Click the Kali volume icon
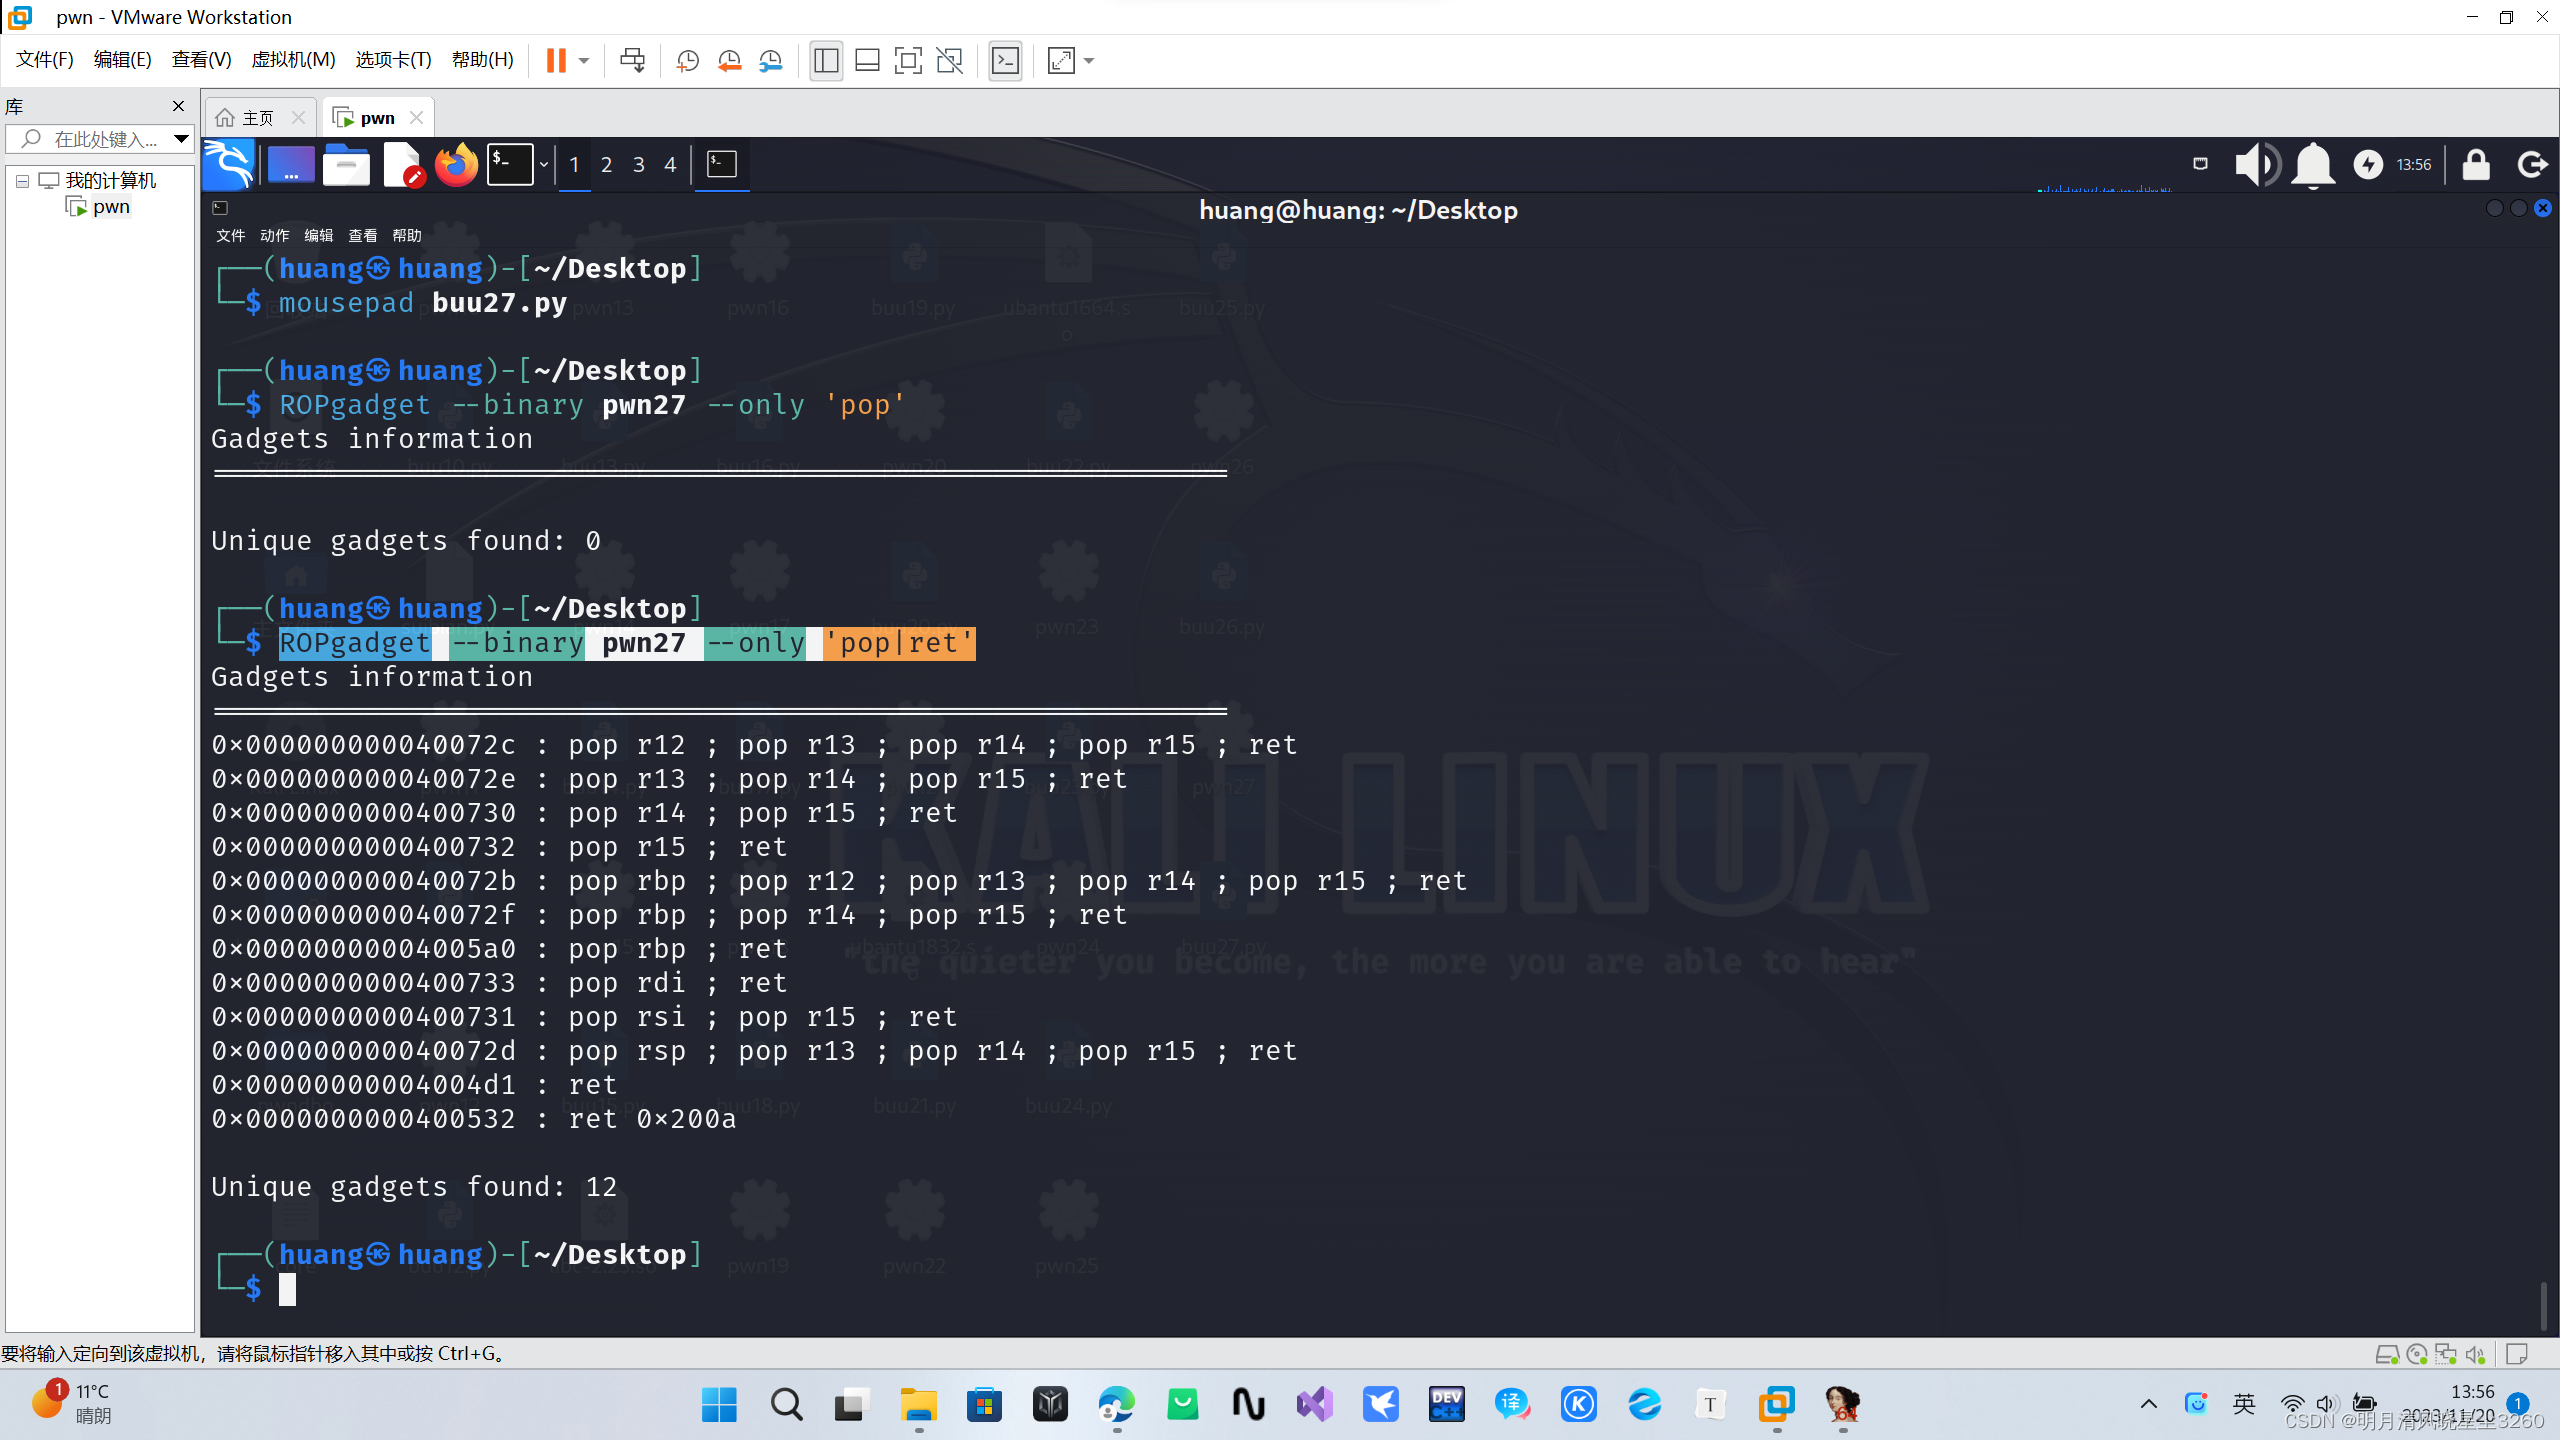 click(2256, 165)
